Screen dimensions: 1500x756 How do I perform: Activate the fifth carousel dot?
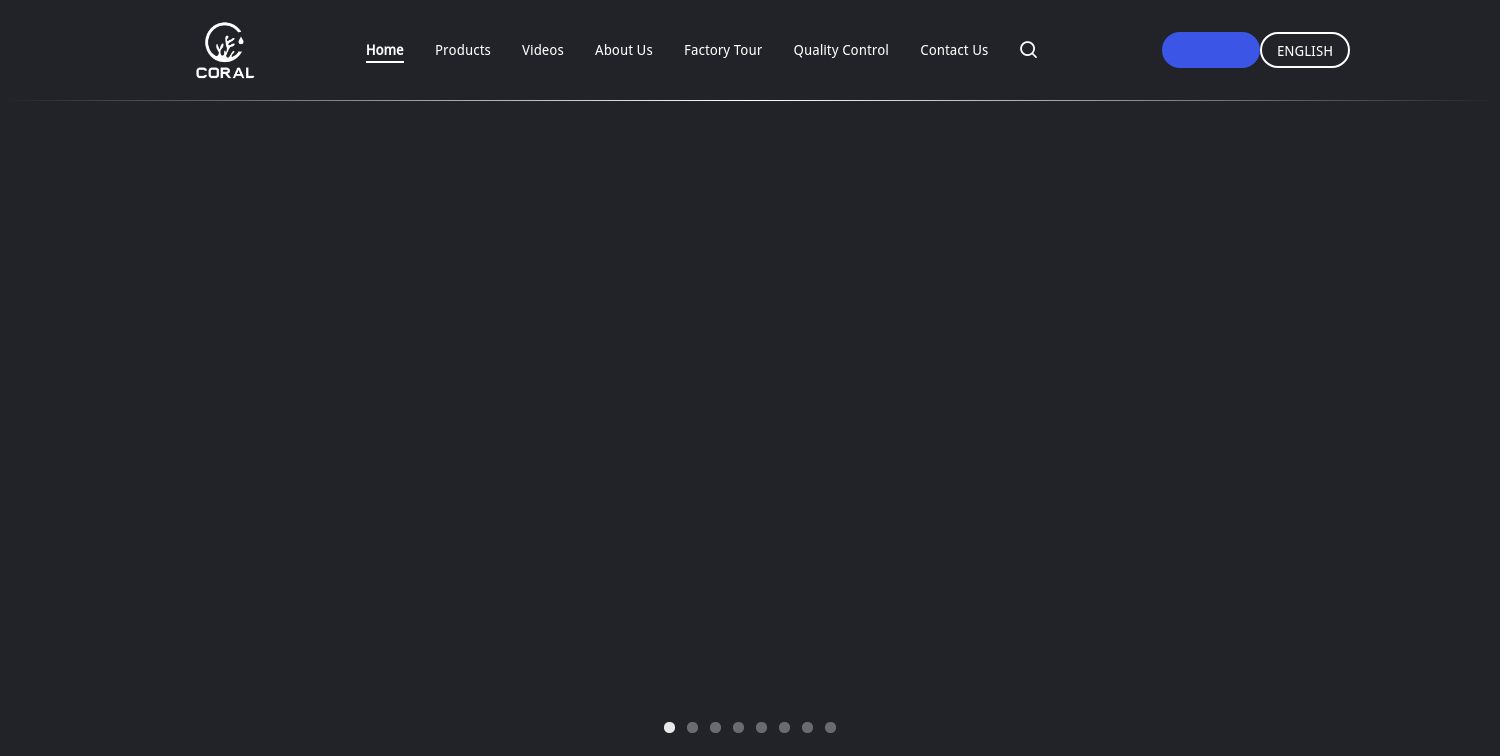(761, 727)
